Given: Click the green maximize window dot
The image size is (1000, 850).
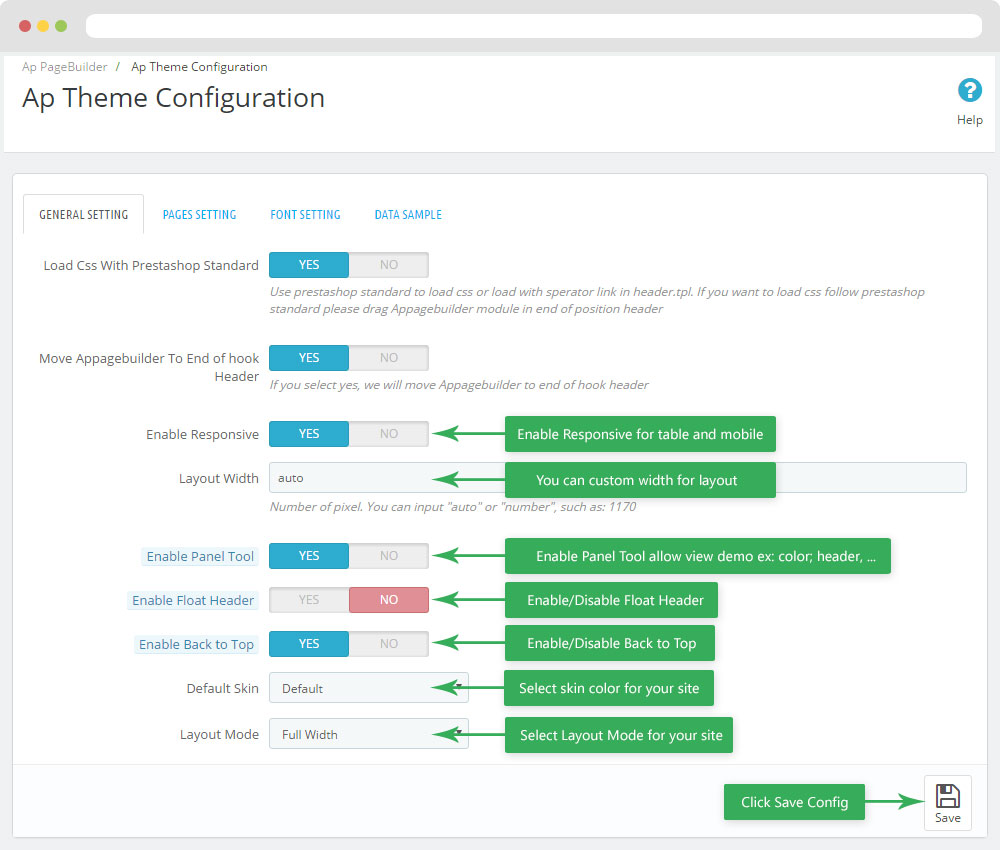Looking at the screenshot, I should click(x=61, y=26).
